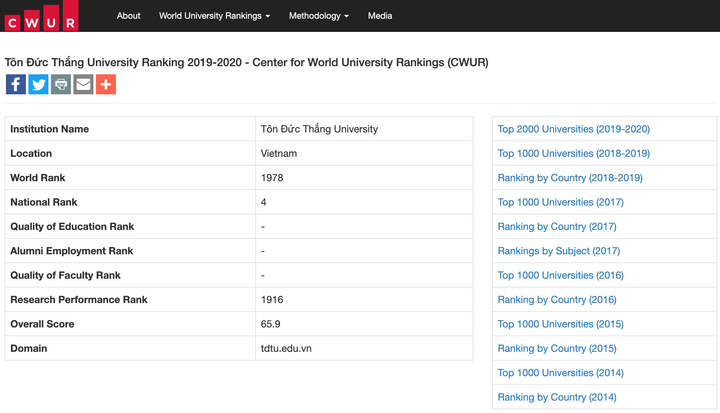Viewport: 720px width, 413px height.
Task: Share page via email icon
Action: [x=83, y=85]
